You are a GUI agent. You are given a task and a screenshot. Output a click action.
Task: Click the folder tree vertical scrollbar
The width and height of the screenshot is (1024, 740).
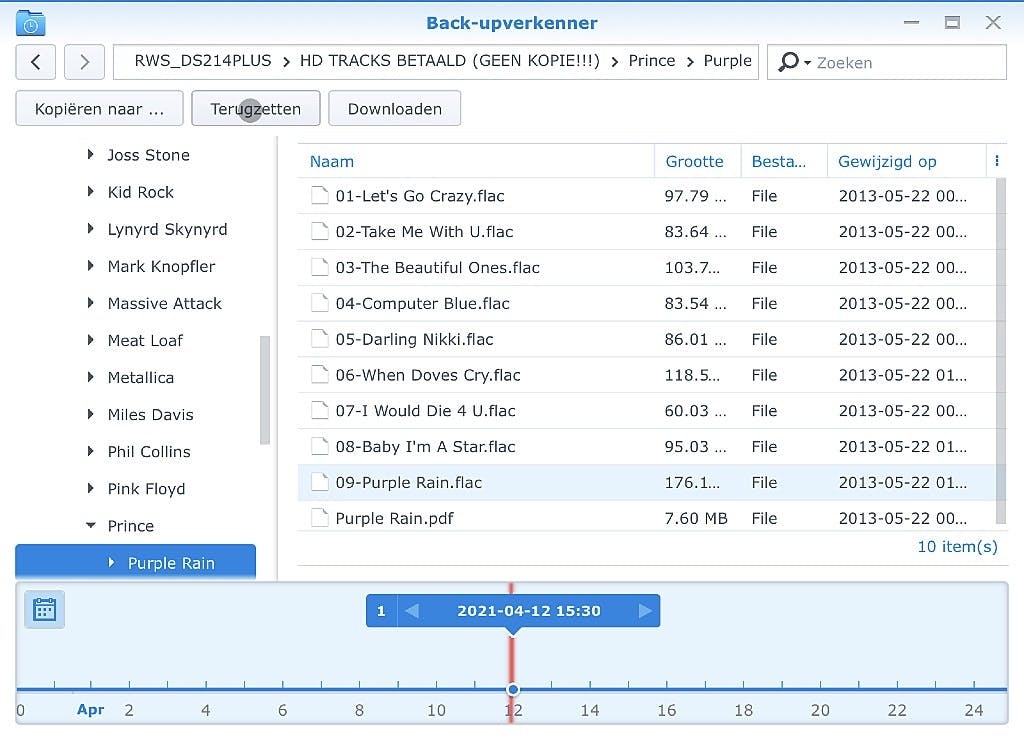pyautogui.click(x=264, y=390)
